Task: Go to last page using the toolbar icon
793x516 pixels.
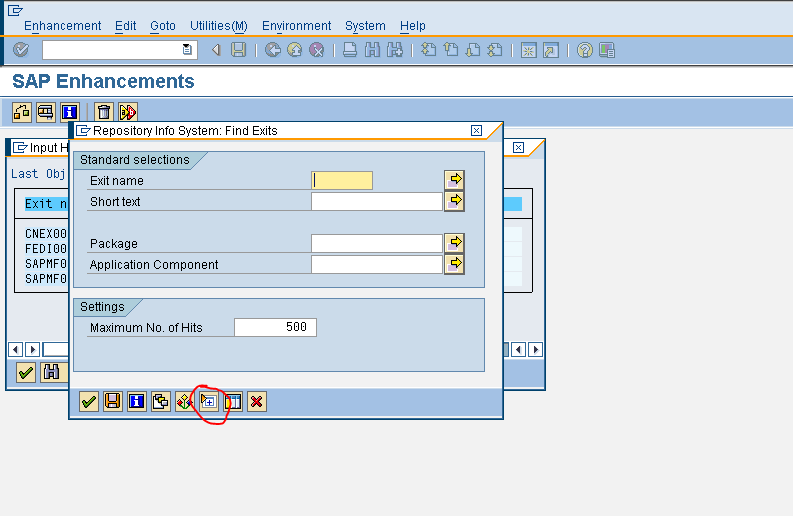Action: click(495, 50)
